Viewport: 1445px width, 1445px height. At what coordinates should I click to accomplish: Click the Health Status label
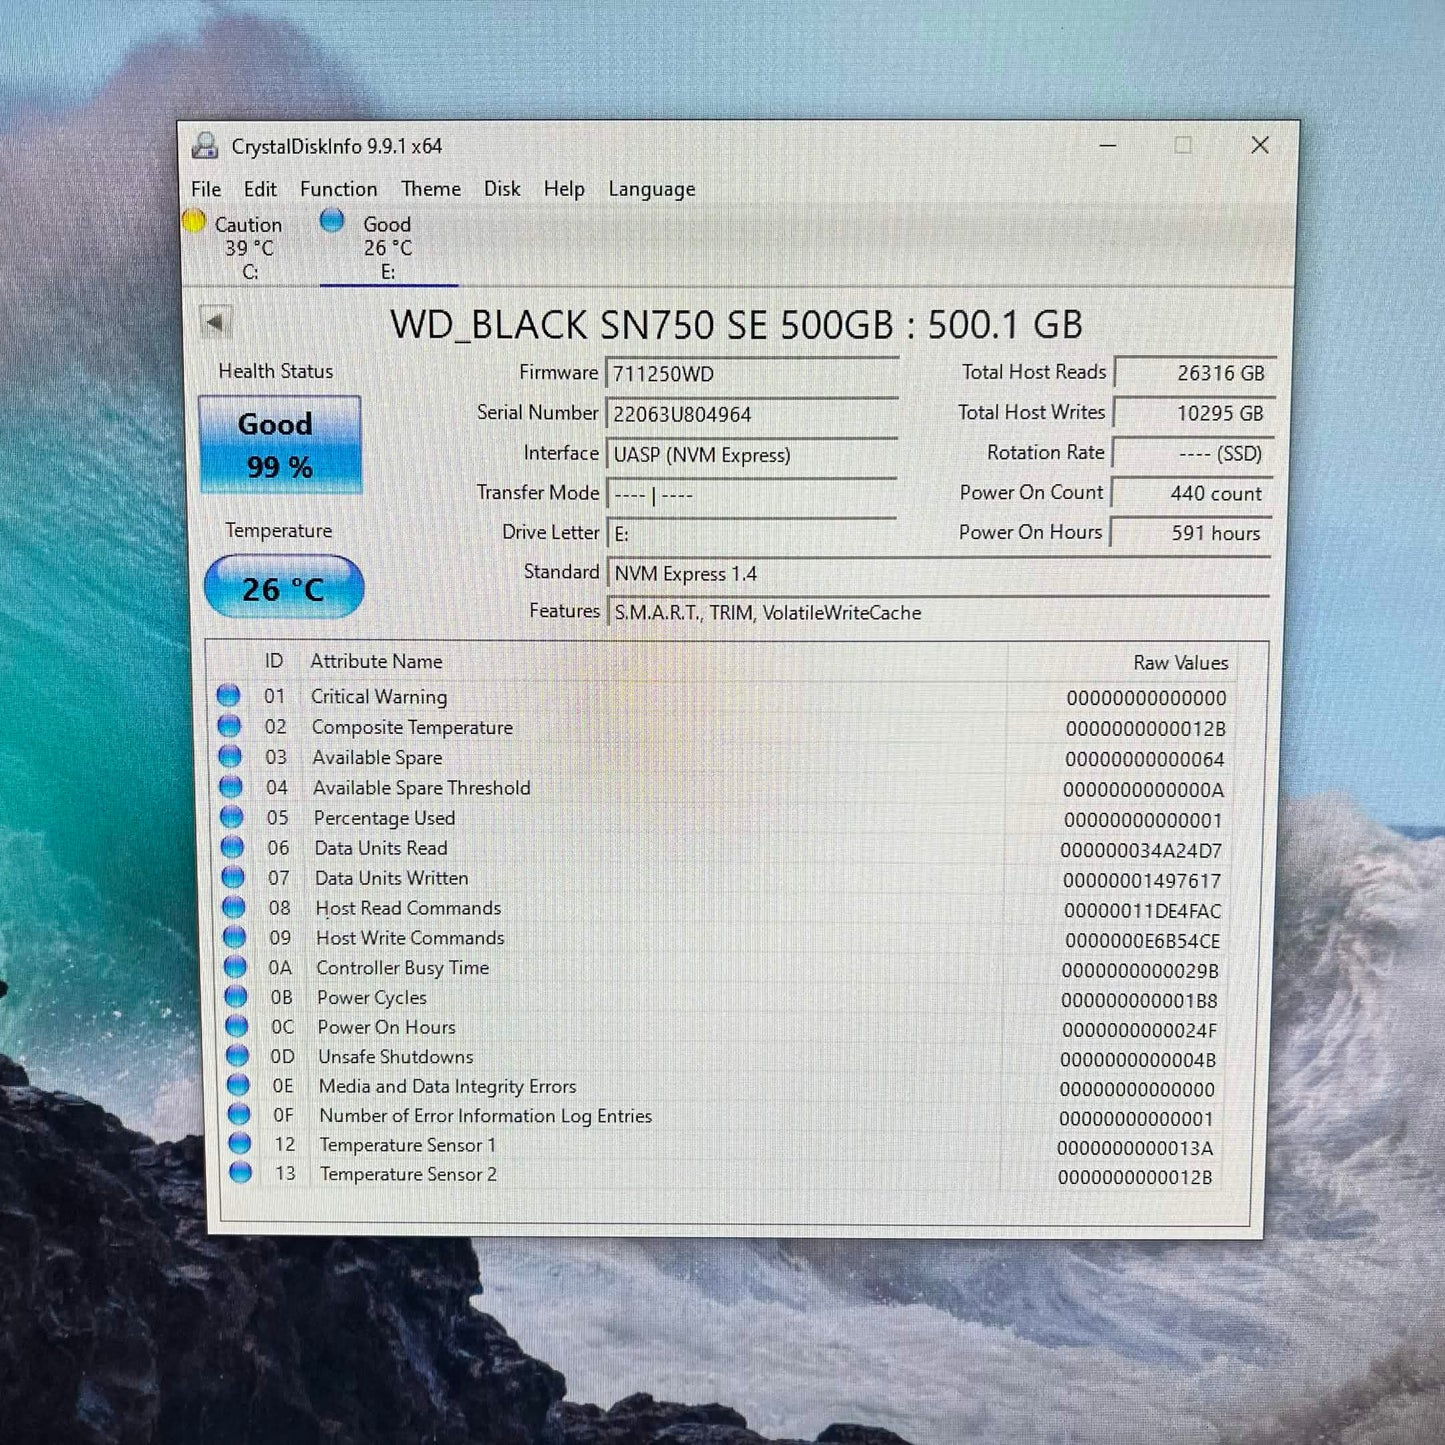276,371
